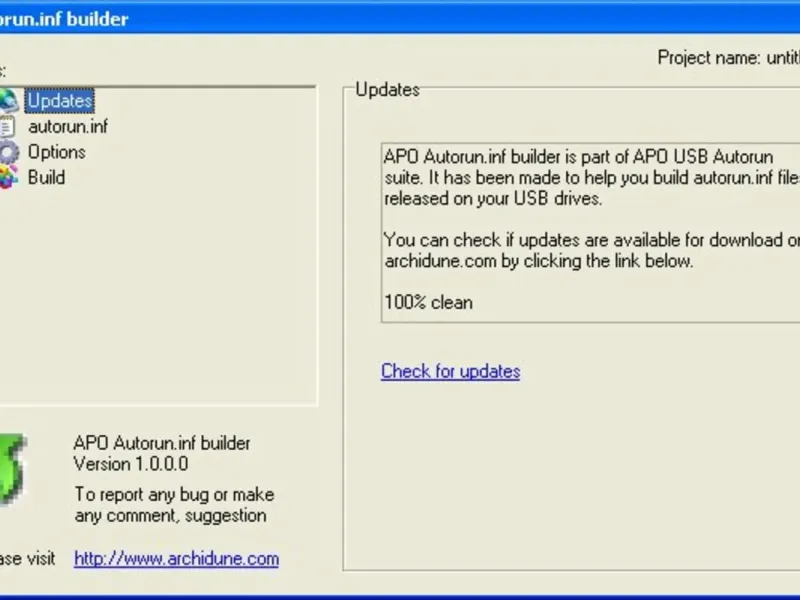Image resolution: width=800 pixels, height=600 pixels.
Task: Click the APO Autorun.inf builder description text box
Action: pyautogui.click(x=590, y=233)
